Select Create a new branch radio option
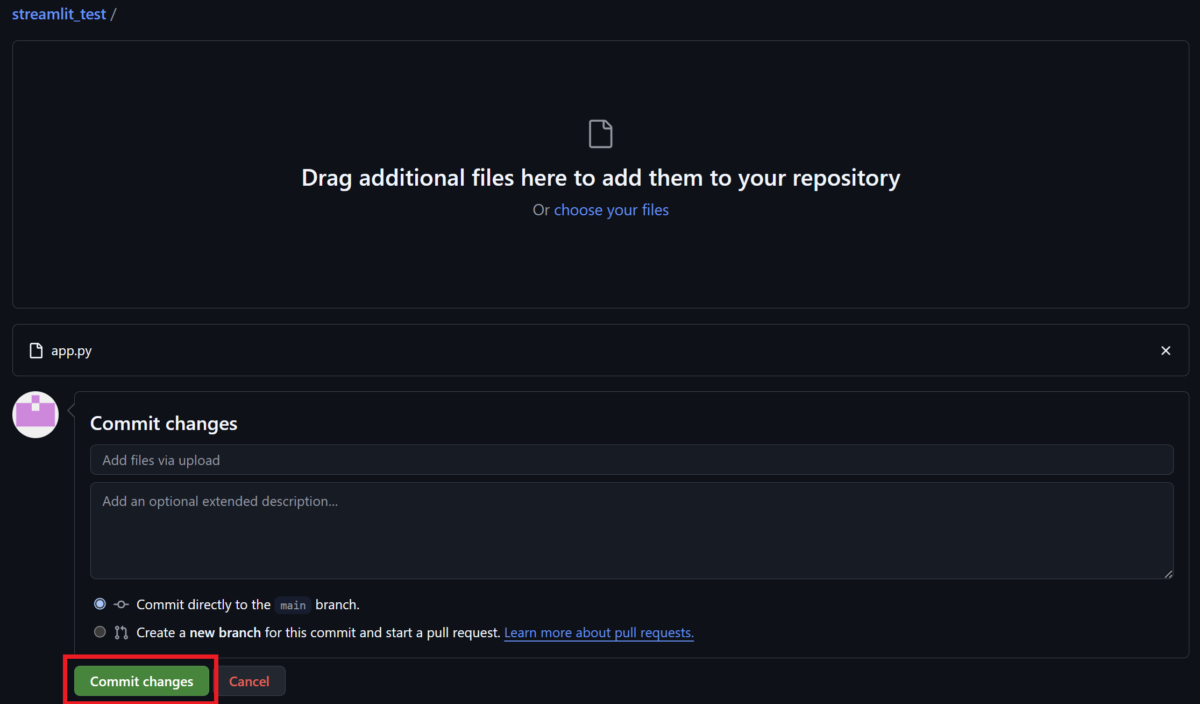 (100, 632)
